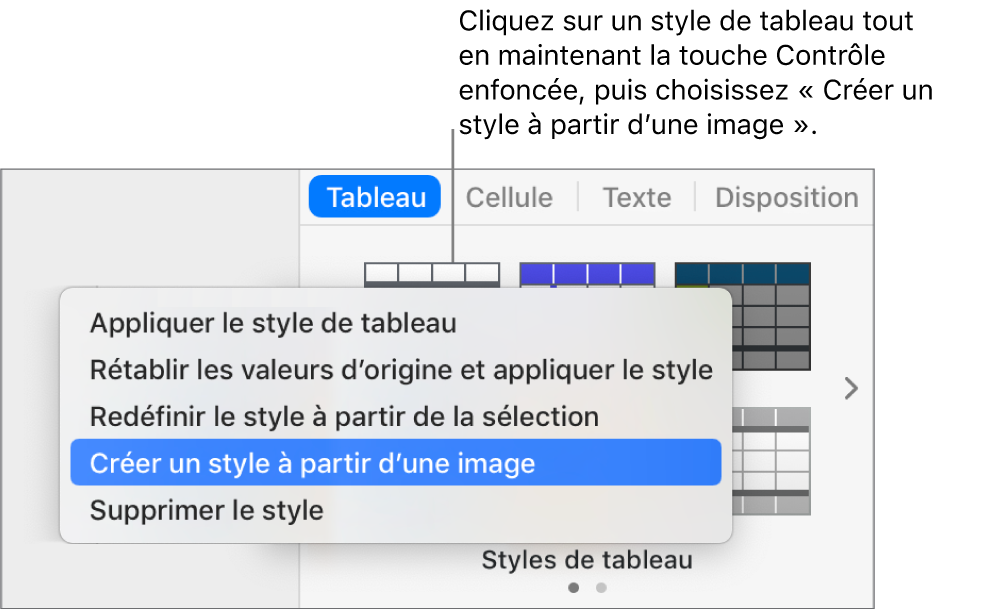Viewport: 992px width, 609px height.
Task: Show next table styles with right chevron
Action: tap(851, 388)
